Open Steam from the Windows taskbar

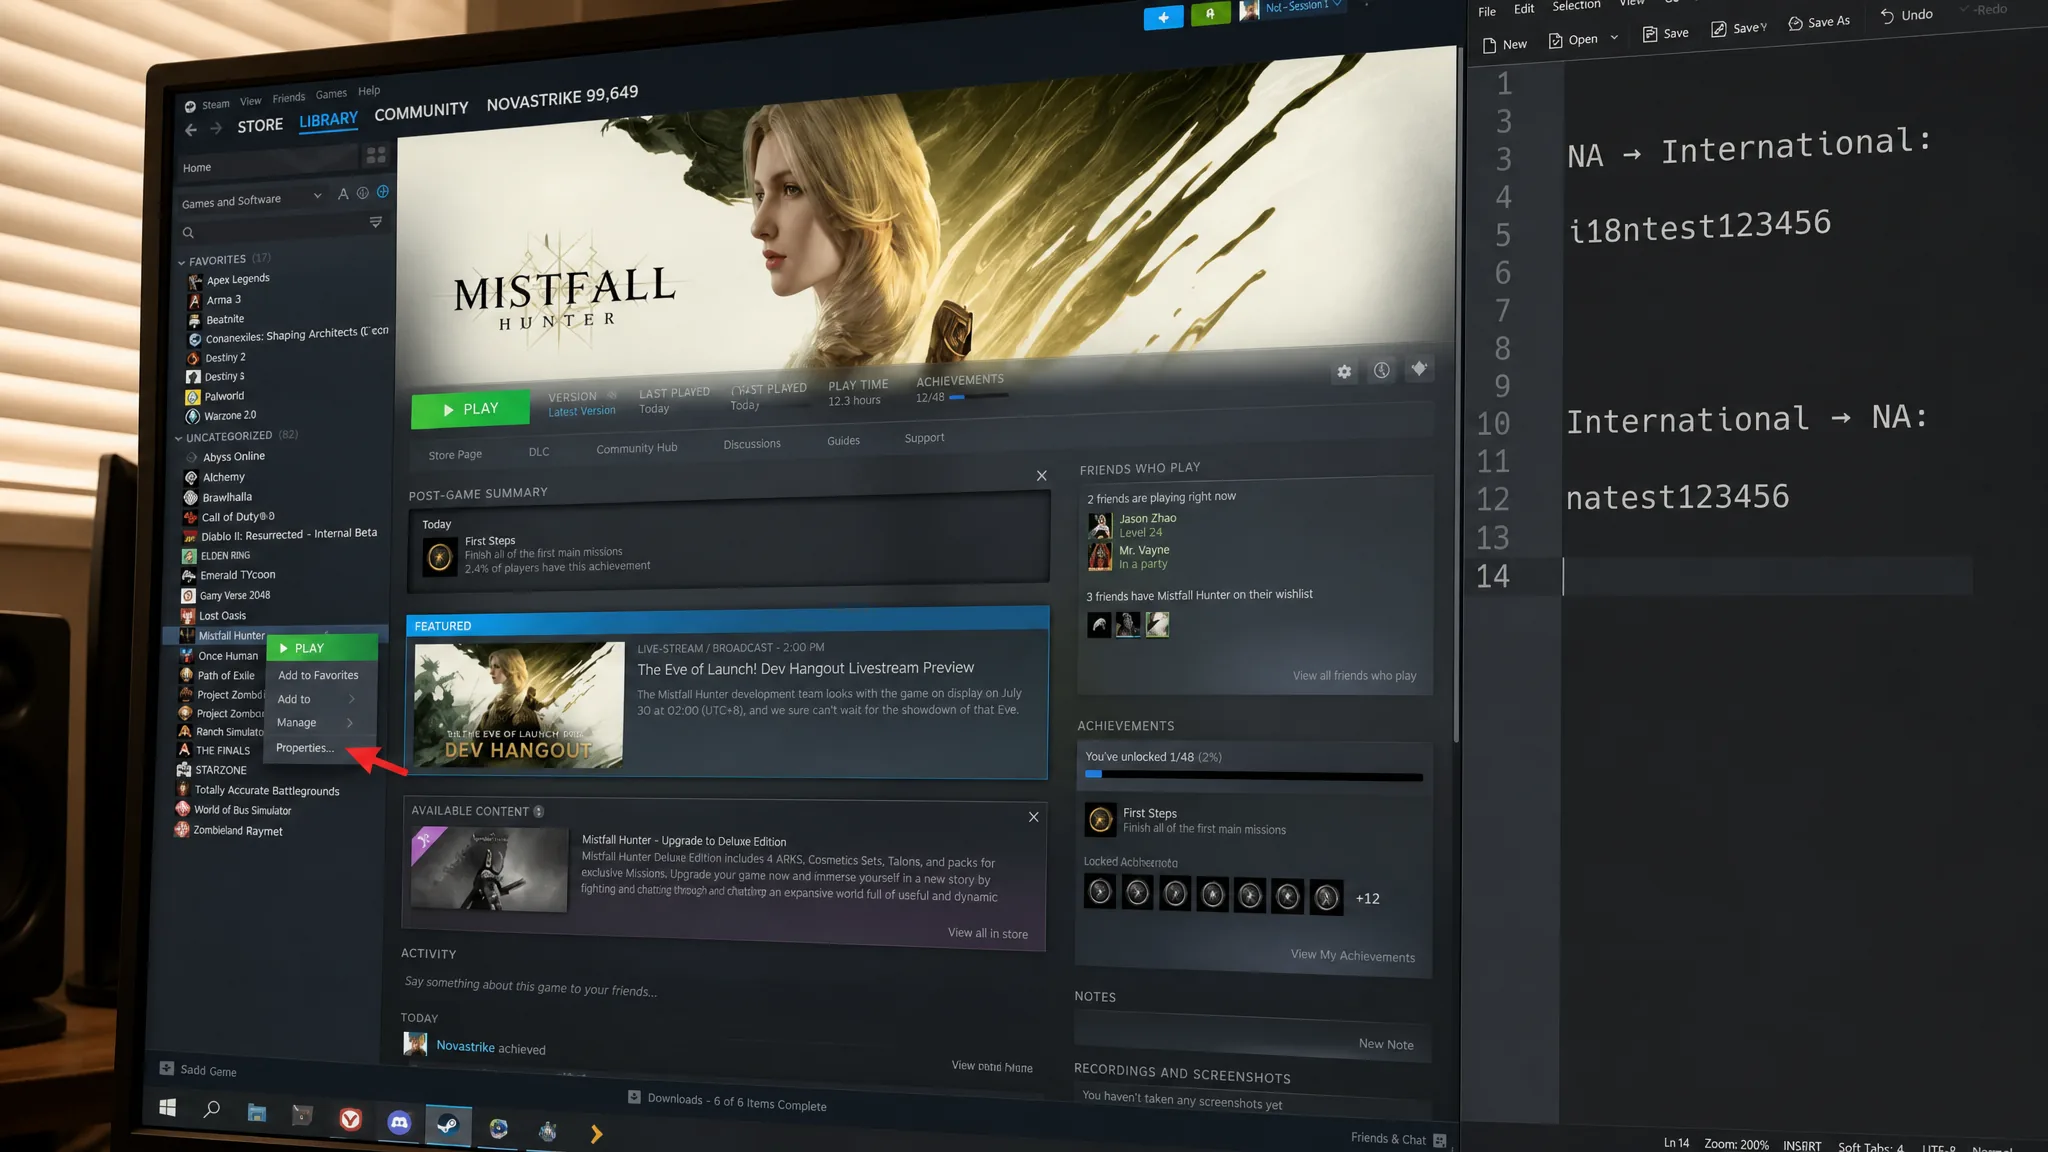(448, 1126)
